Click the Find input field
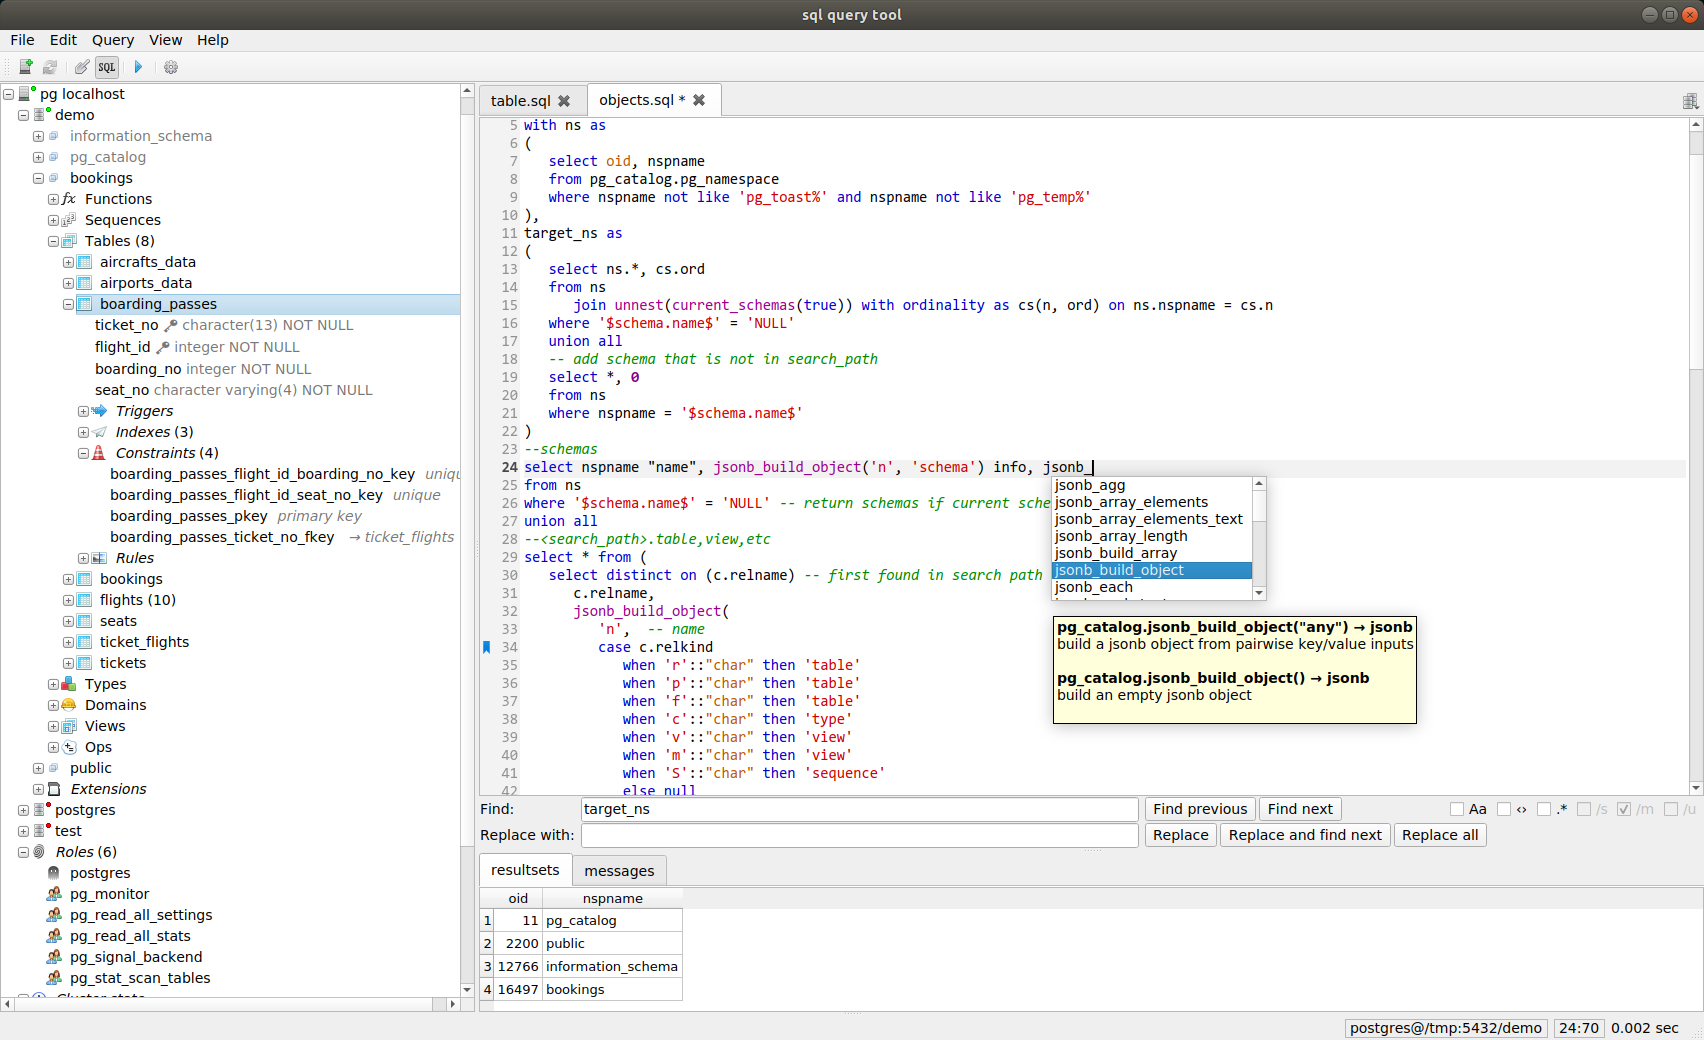Viewport: 1704px width, 1040px height. click(x=860, y=809)
